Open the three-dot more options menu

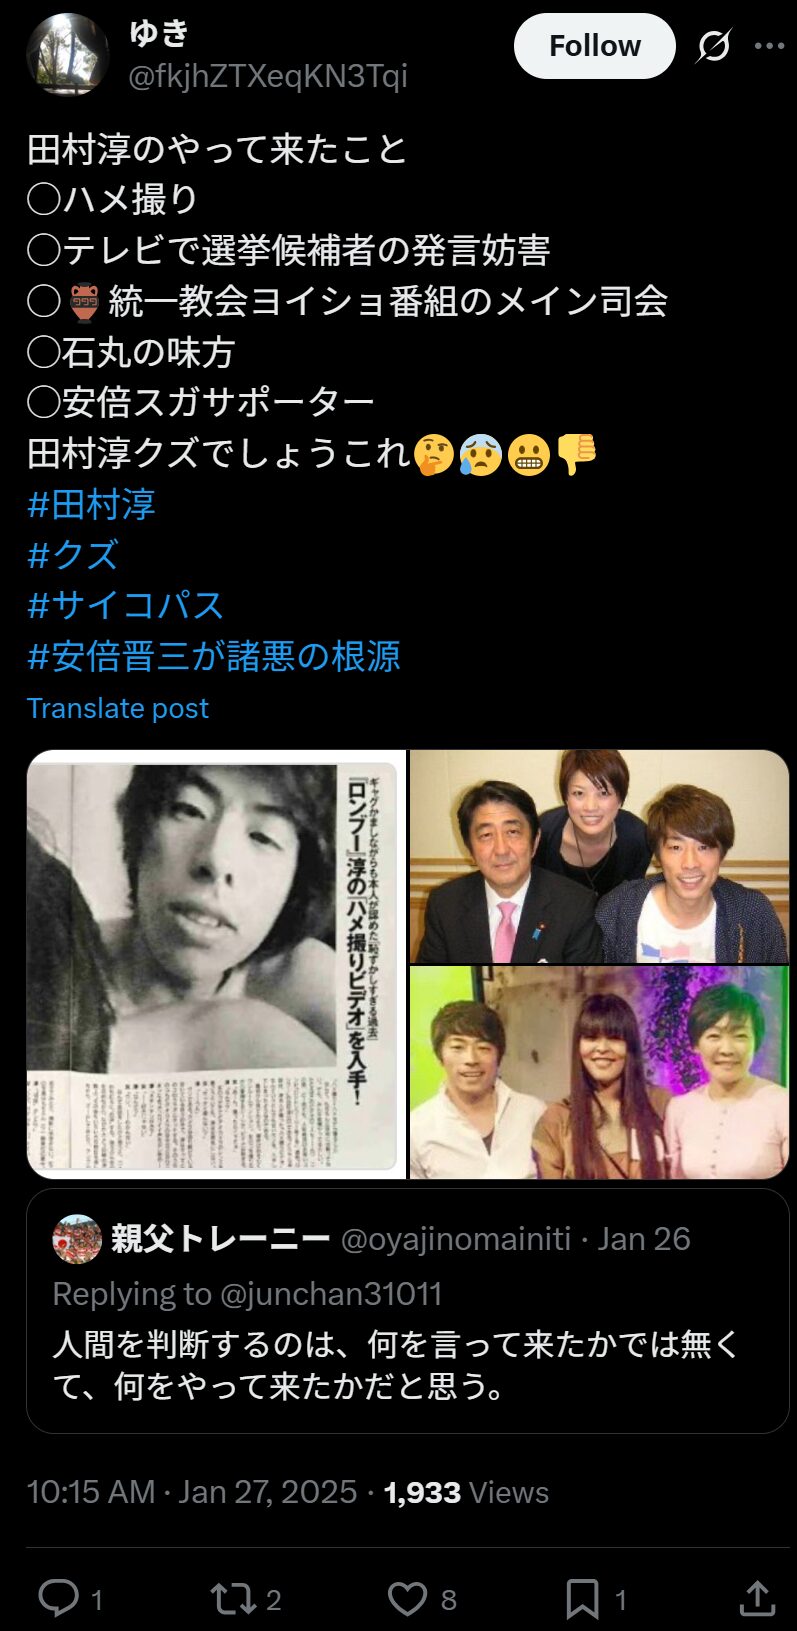pyautogui.click(x=769, y=46)
